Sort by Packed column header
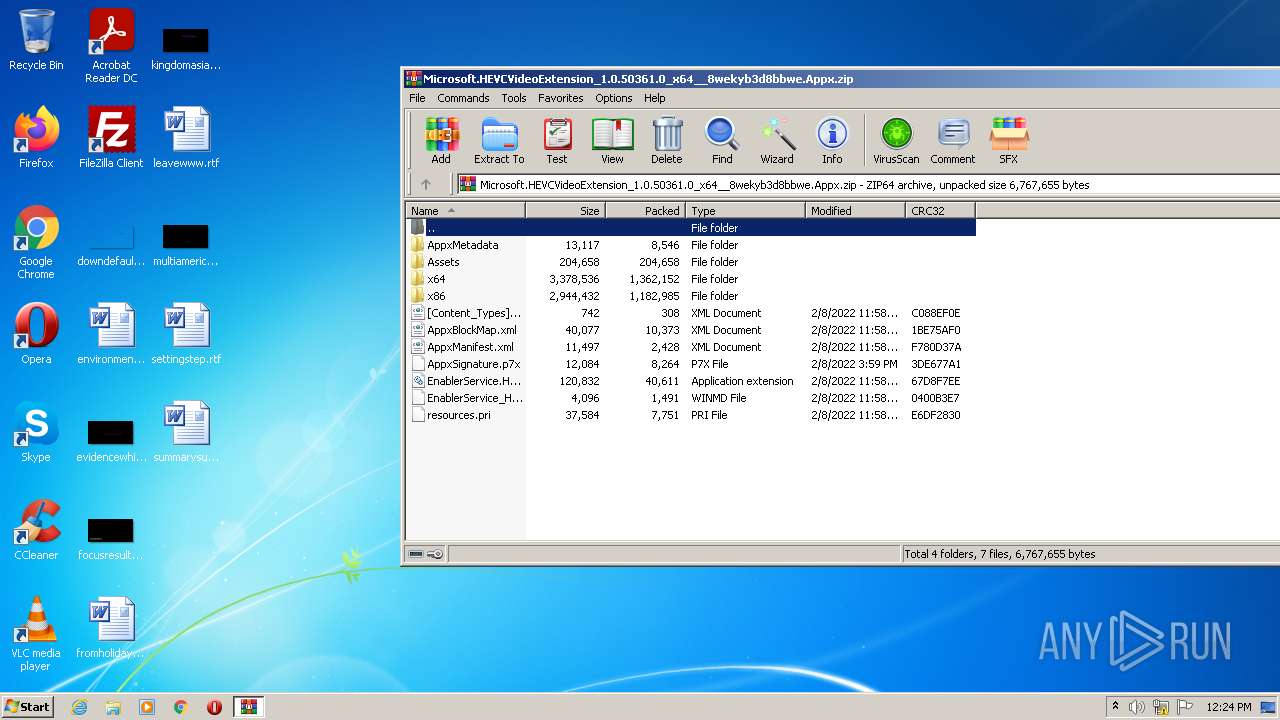 (x=645, y=210)
